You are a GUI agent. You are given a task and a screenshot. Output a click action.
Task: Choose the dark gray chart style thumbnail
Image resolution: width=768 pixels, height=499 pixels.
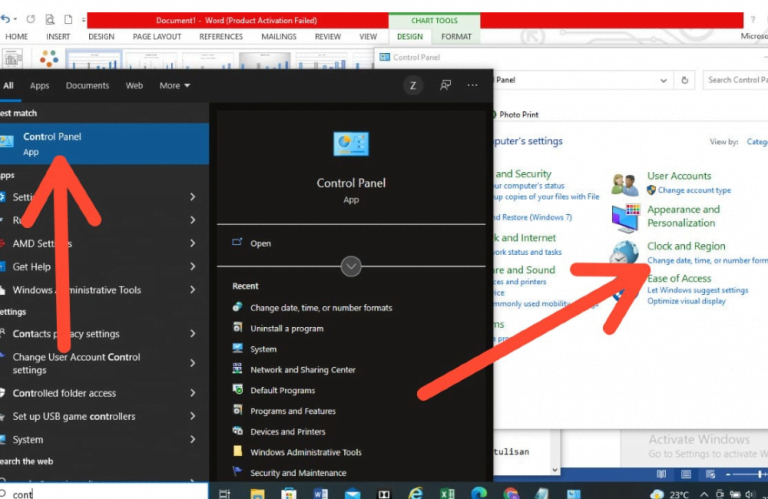coord(265,61)
